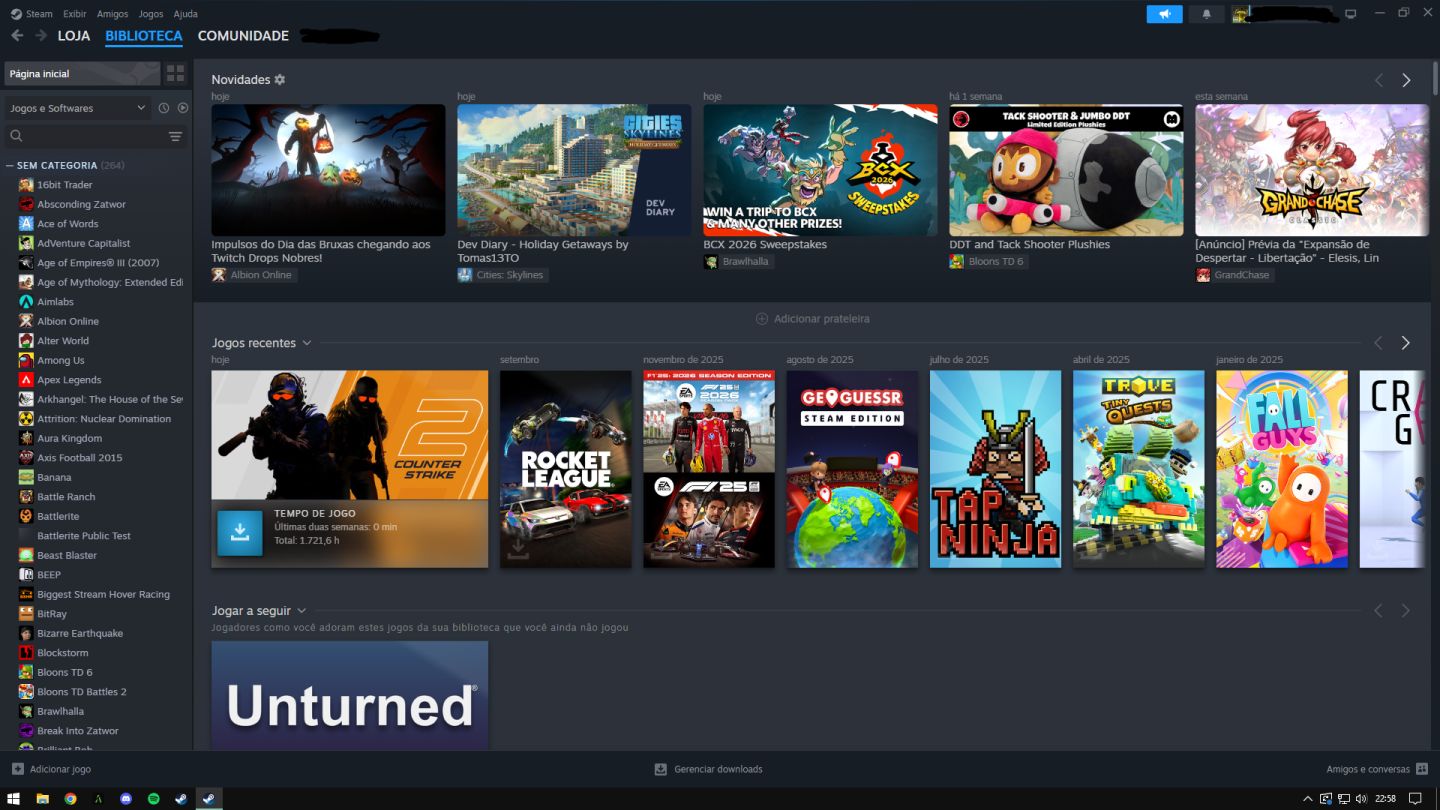Open the Unturned banner in Jogar a seguir
The image size is (1440, 810).
click(350, 695)
